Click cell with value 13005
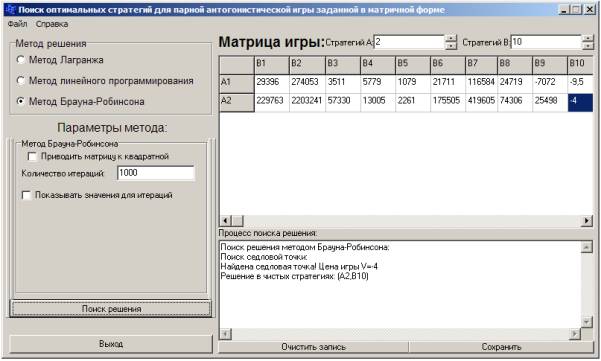The width and height of the screenshot is (601, 361). (x=378, y=103)
